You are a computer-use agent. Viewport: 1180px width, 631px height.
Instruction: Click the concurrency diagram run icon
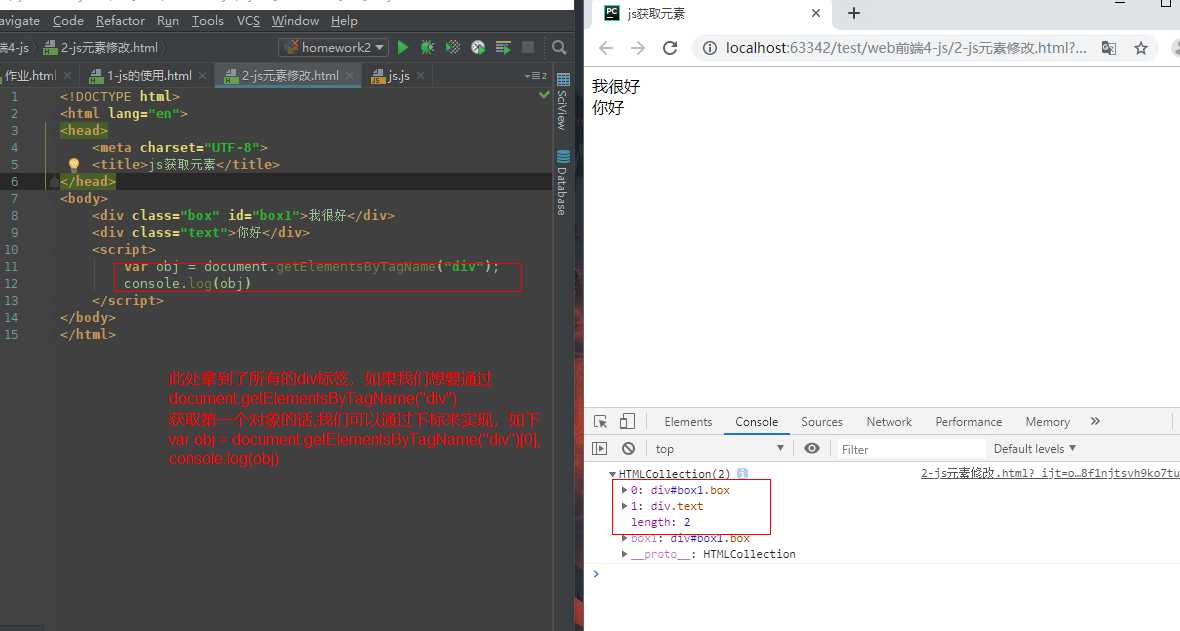pyautogui.click(x=503, y=47)
